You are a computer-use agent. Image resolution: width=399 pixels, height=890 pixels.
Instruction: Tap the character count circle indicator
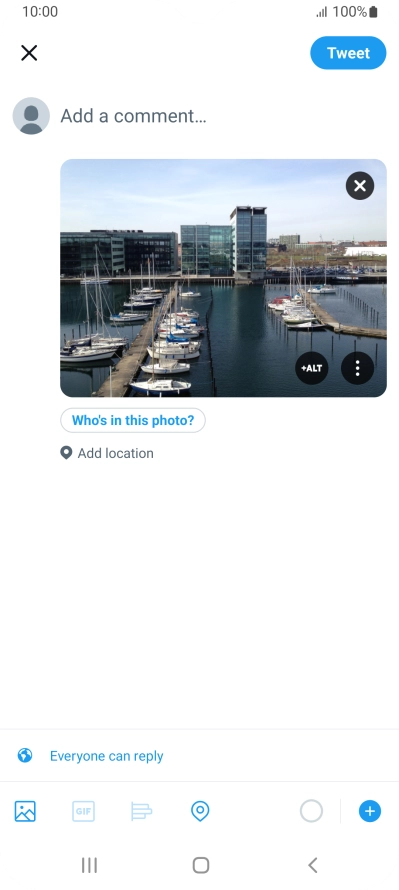coord(311,811)
